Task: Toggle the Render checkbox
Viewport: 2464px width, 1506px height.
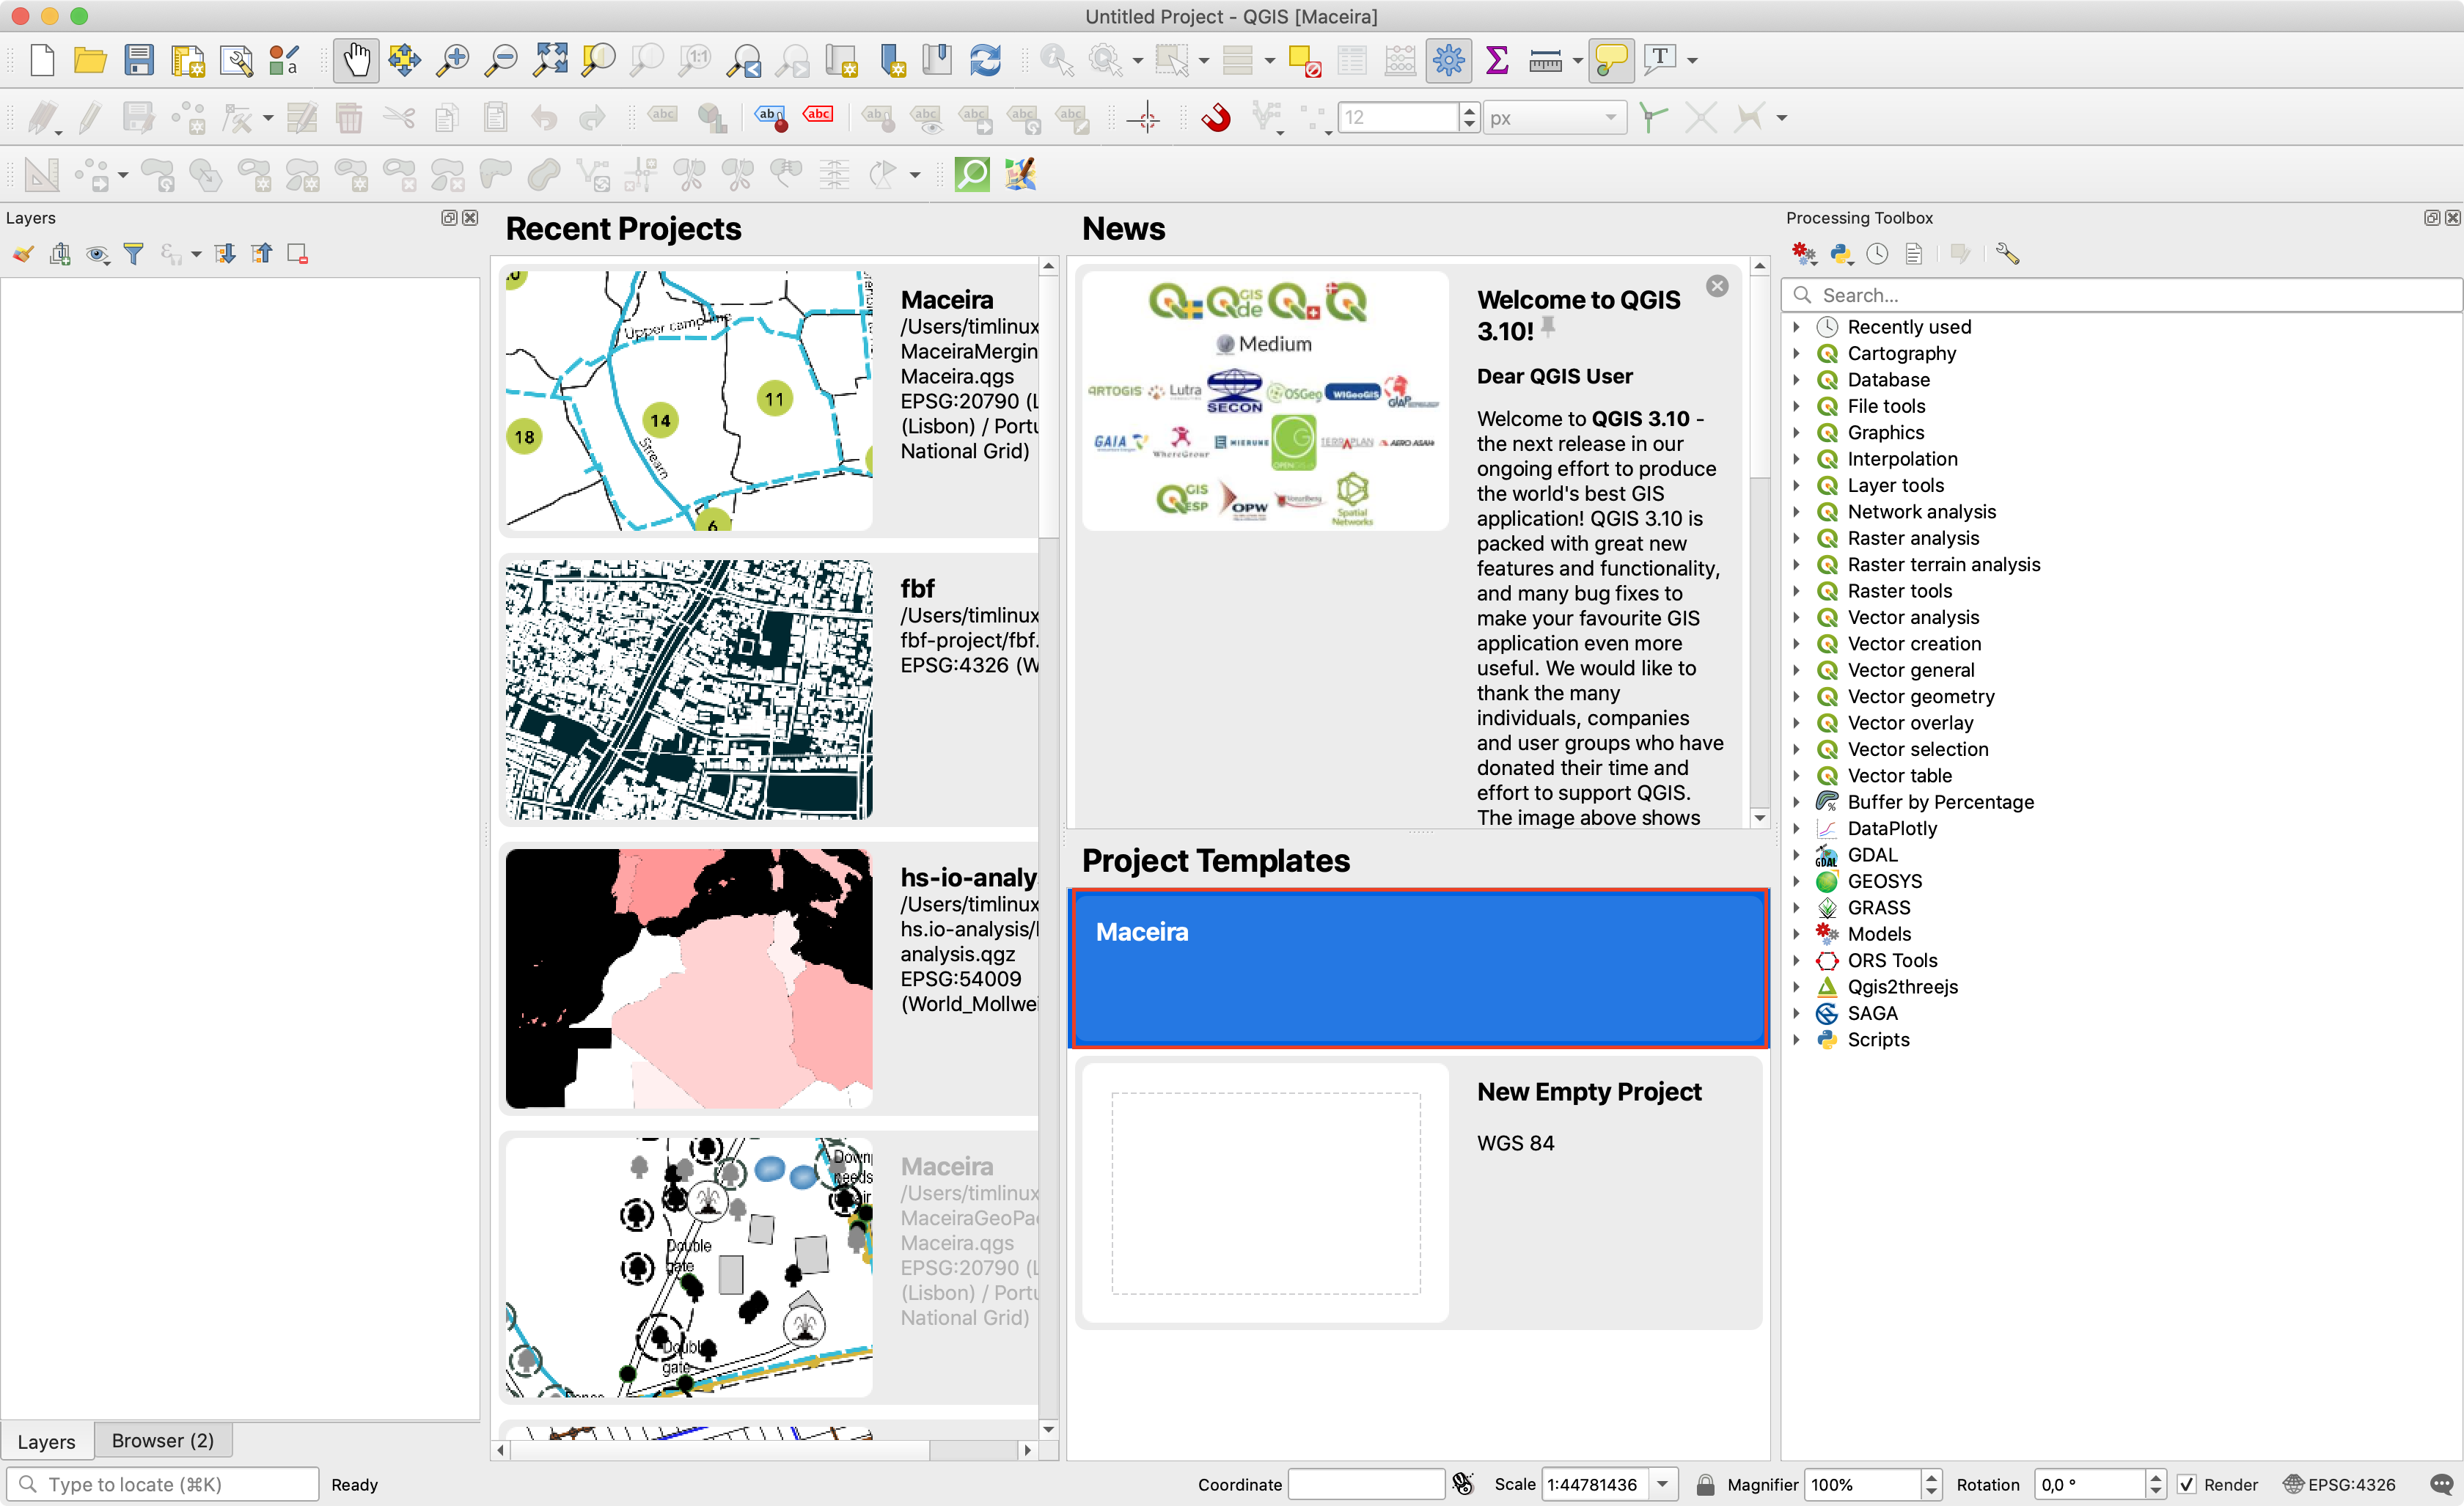Action: [2187, 1484]
